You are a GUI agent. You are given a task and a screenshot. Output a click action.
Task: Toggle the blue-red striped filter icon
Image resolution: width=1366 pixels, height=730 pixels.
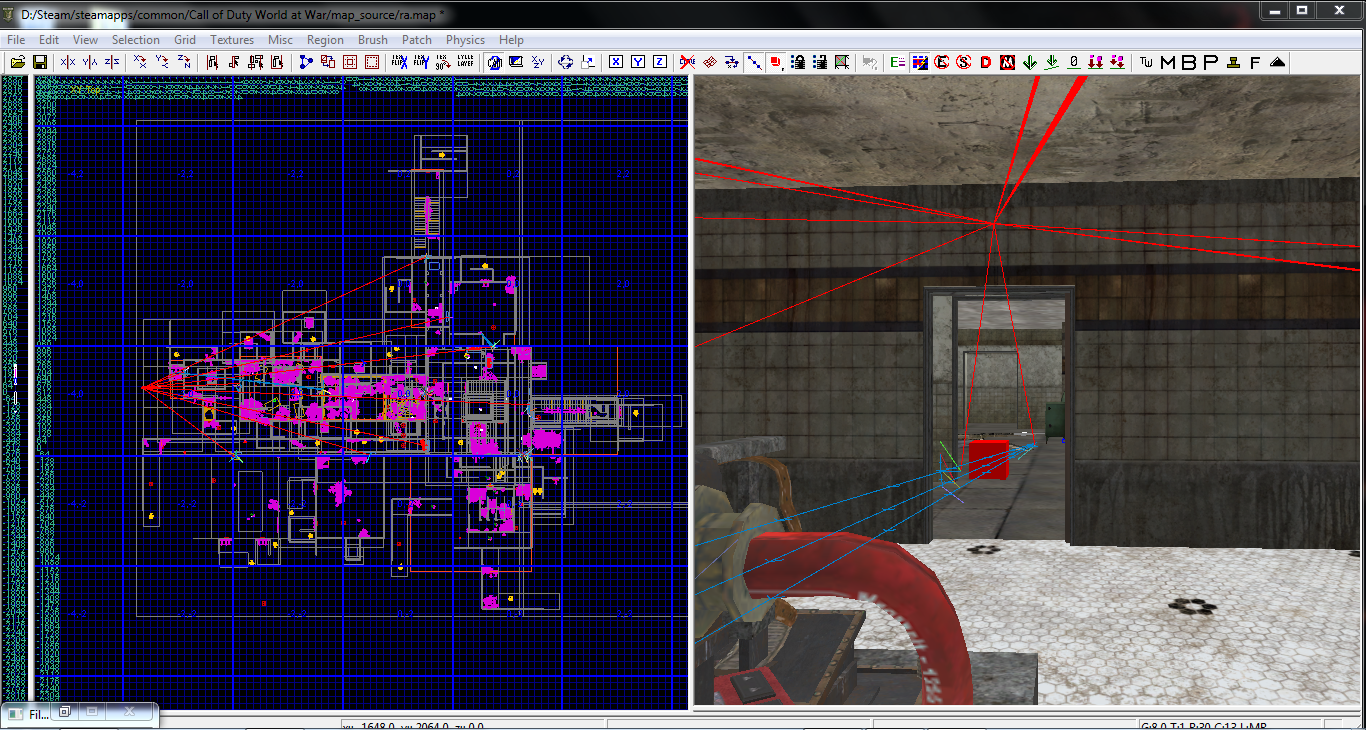tap(920, 62)
